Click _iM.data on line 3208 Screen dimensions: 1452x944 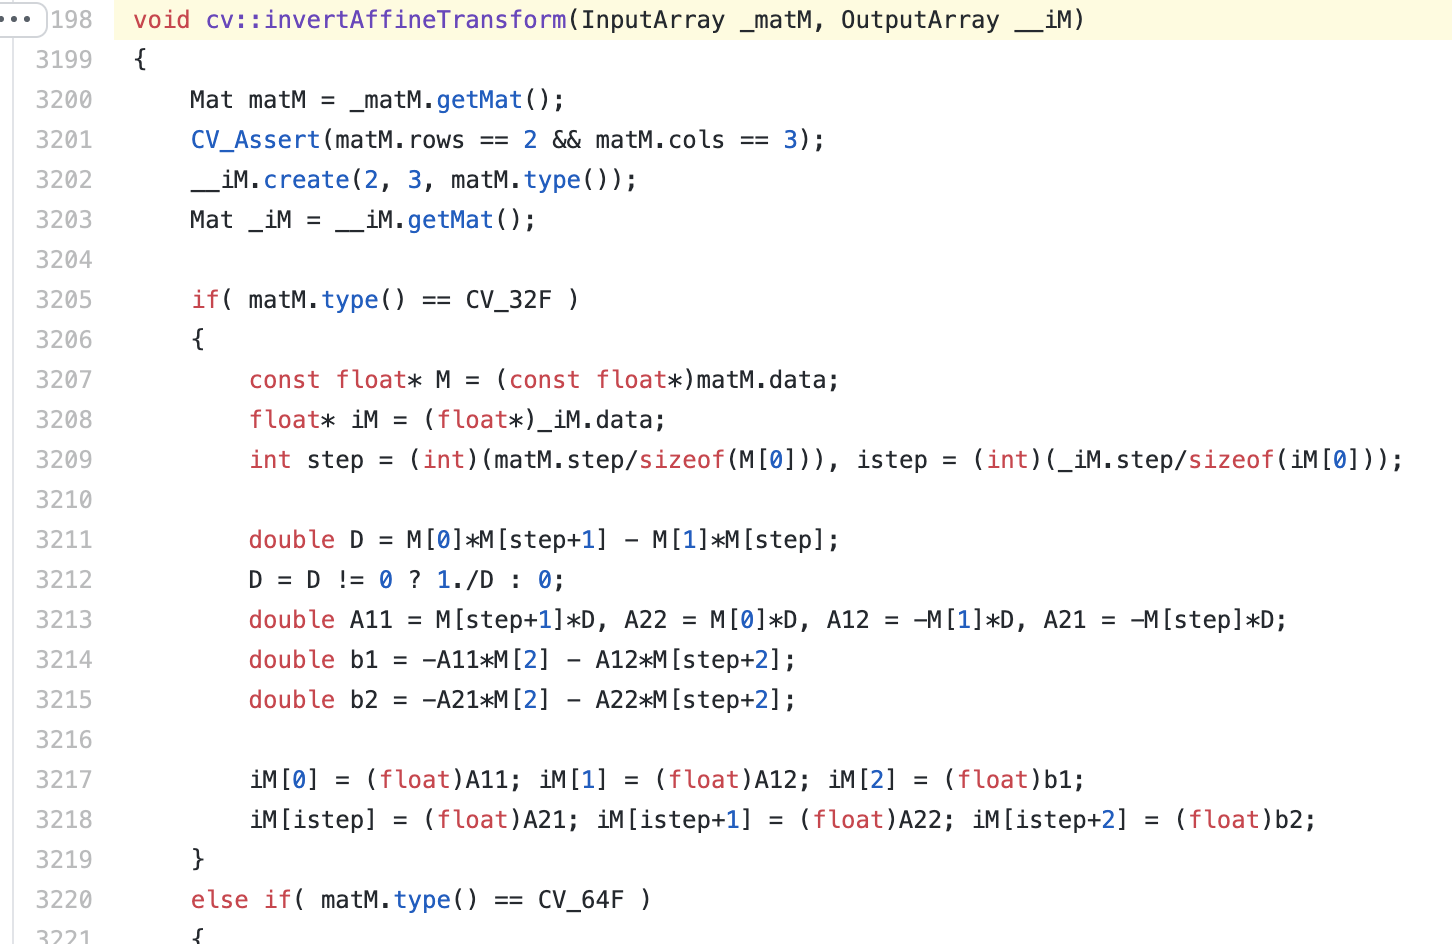(x=595, y=419)
